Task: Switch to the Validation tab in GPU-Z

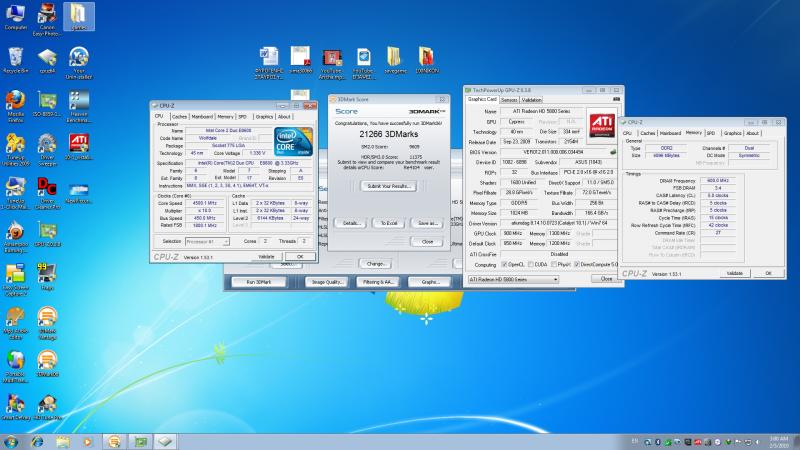Action: pyautogui.click(x=531, y=100)
